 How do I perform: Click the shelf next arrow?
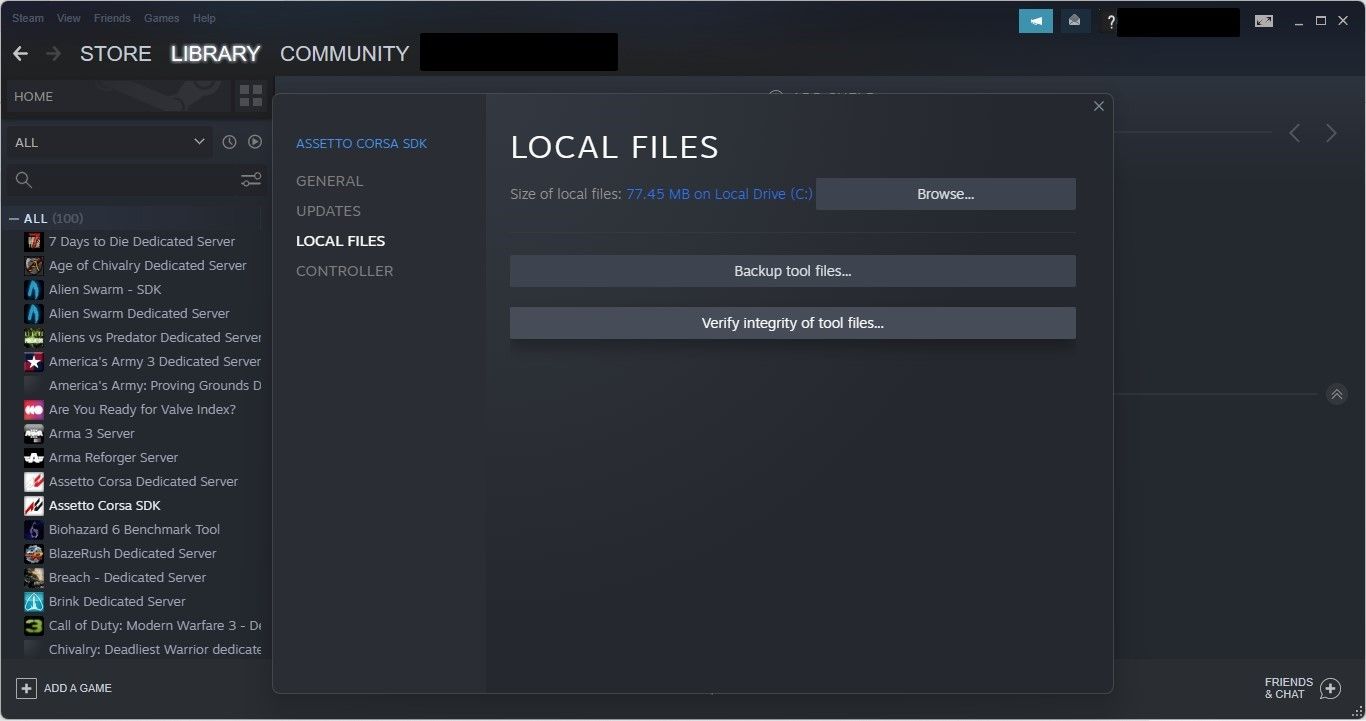click(1331, 133)
